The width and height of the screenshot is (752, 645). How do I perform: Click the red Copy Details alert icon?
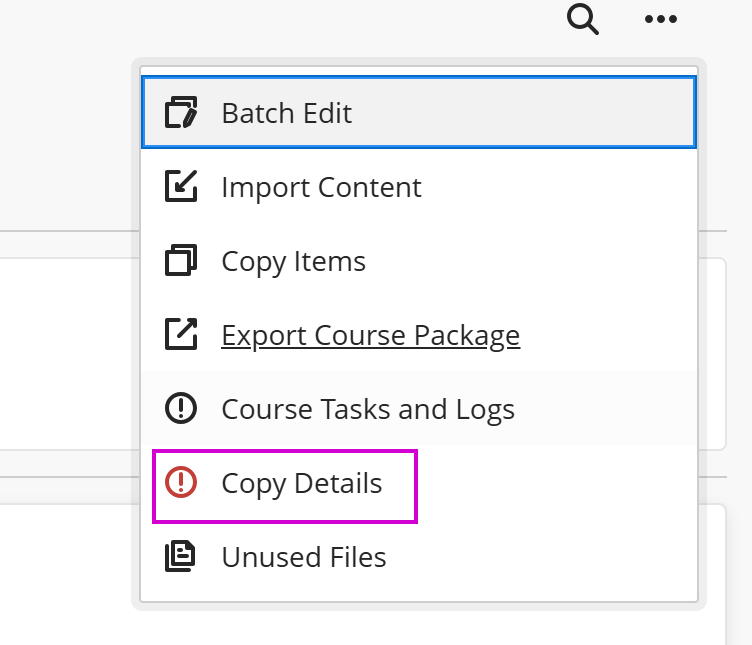click(181, 482)
